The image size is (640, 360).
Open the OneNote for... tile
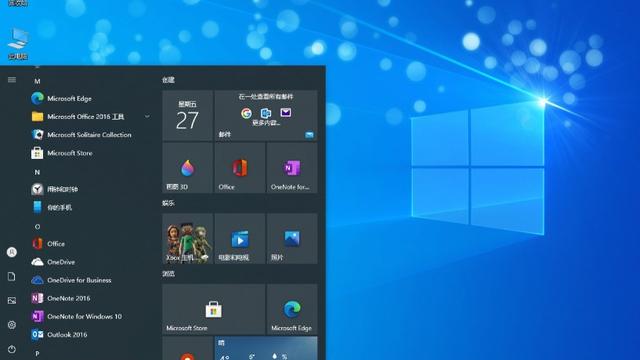292,168
